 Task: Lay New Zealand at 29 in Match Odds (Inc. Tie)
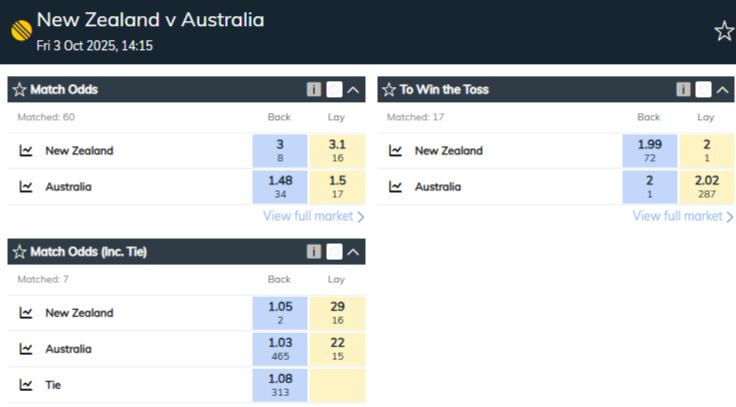point(337,313)
